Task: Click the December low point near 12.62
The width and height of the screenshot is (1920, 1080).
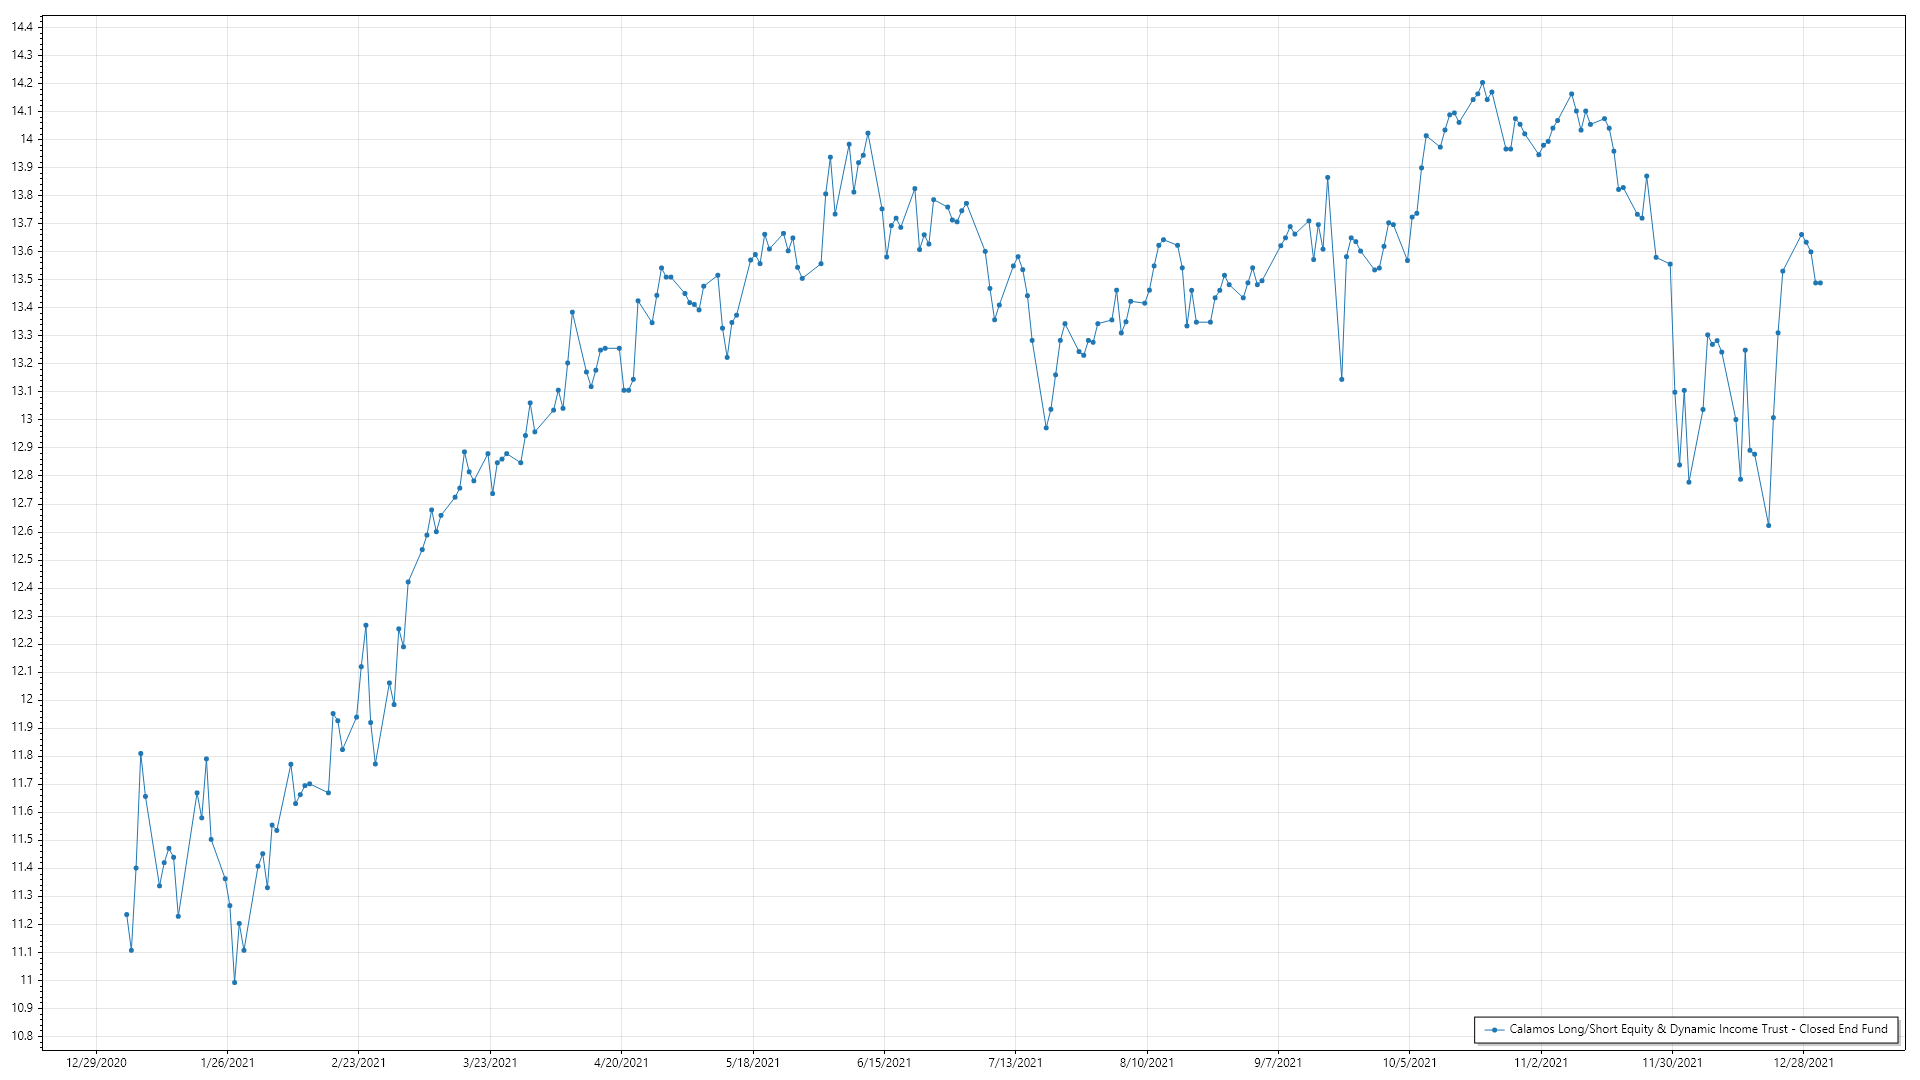Action: tap(1768, 526)
